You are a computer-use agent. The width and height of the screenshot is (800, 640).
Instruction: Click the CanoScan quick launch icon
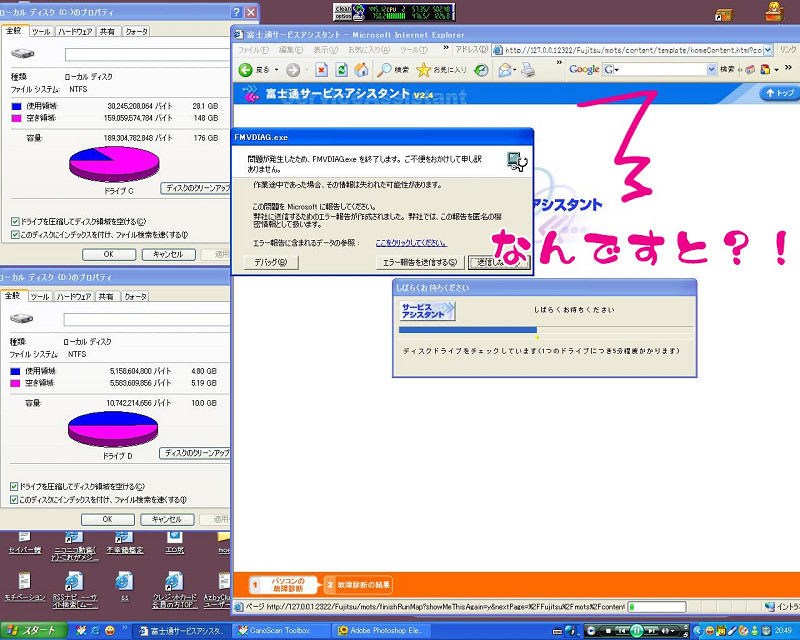tap(82, 630)
